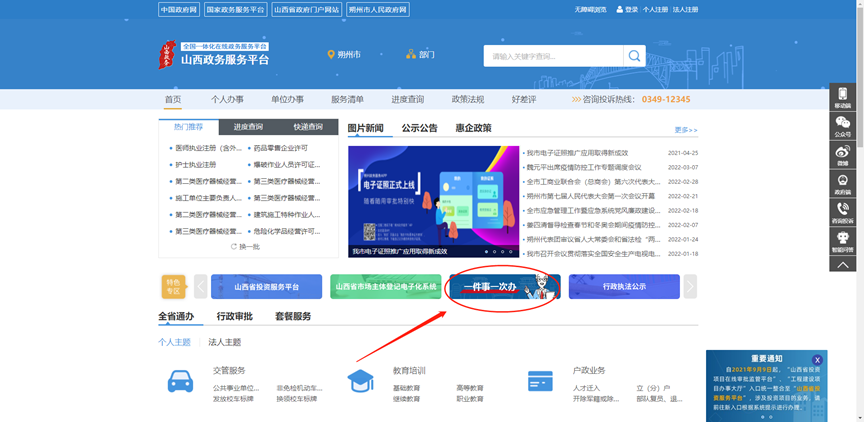The height and width of the screenshot is (422, 864).
Task: Open the 进度查询 nav menu item
Action: click(x=408, y=100)
